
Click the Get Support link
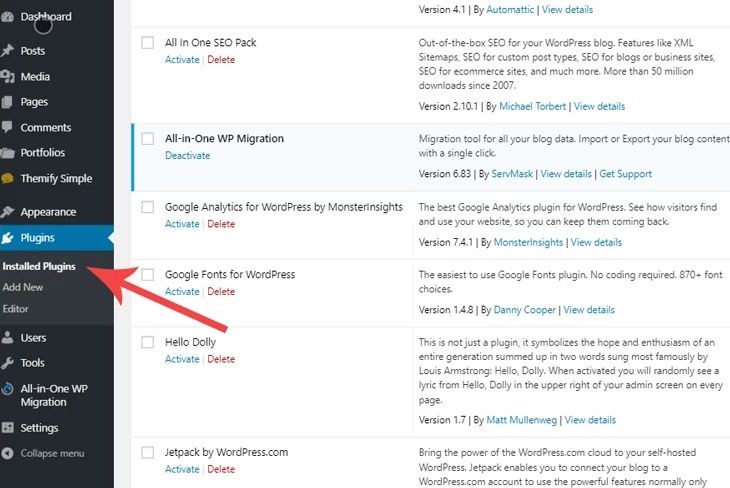click(x=625, y=174)
